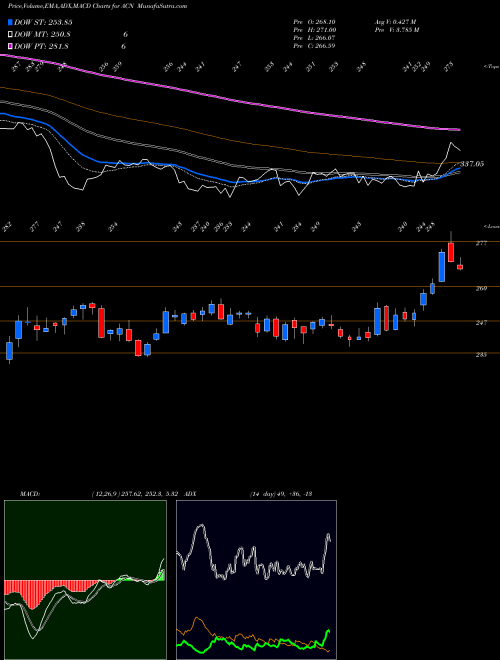500x660 pixels.
Task: Click the Pre O: 268.10 value
Action: coord(314,22)
